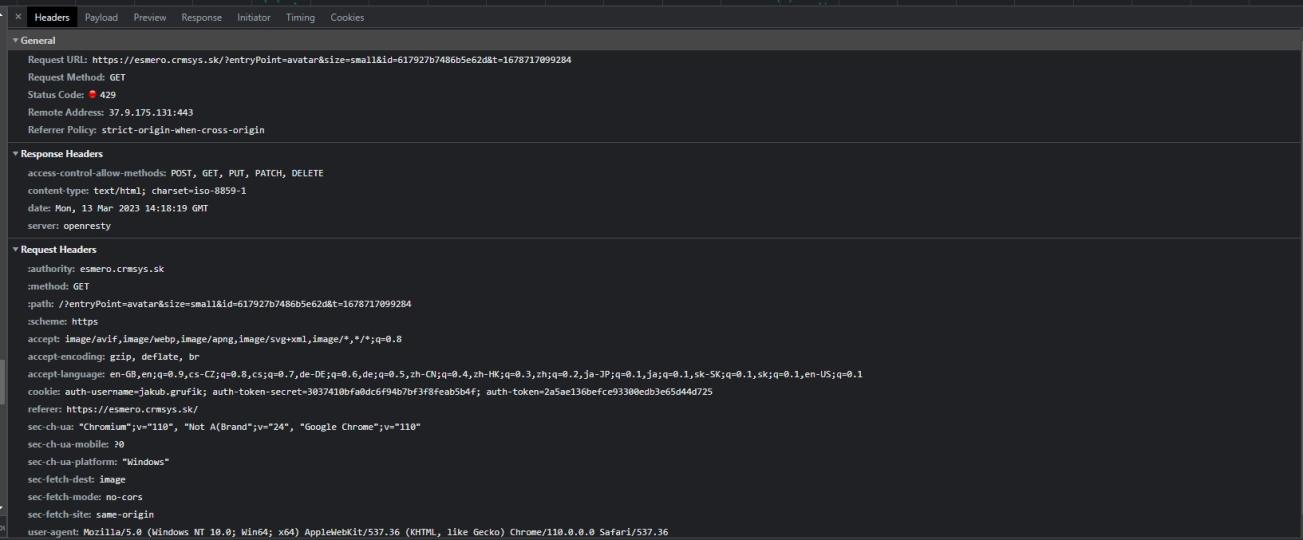1303x540 pixels.
Task: Select the Headers tab
Action: (x=52, y=18)
